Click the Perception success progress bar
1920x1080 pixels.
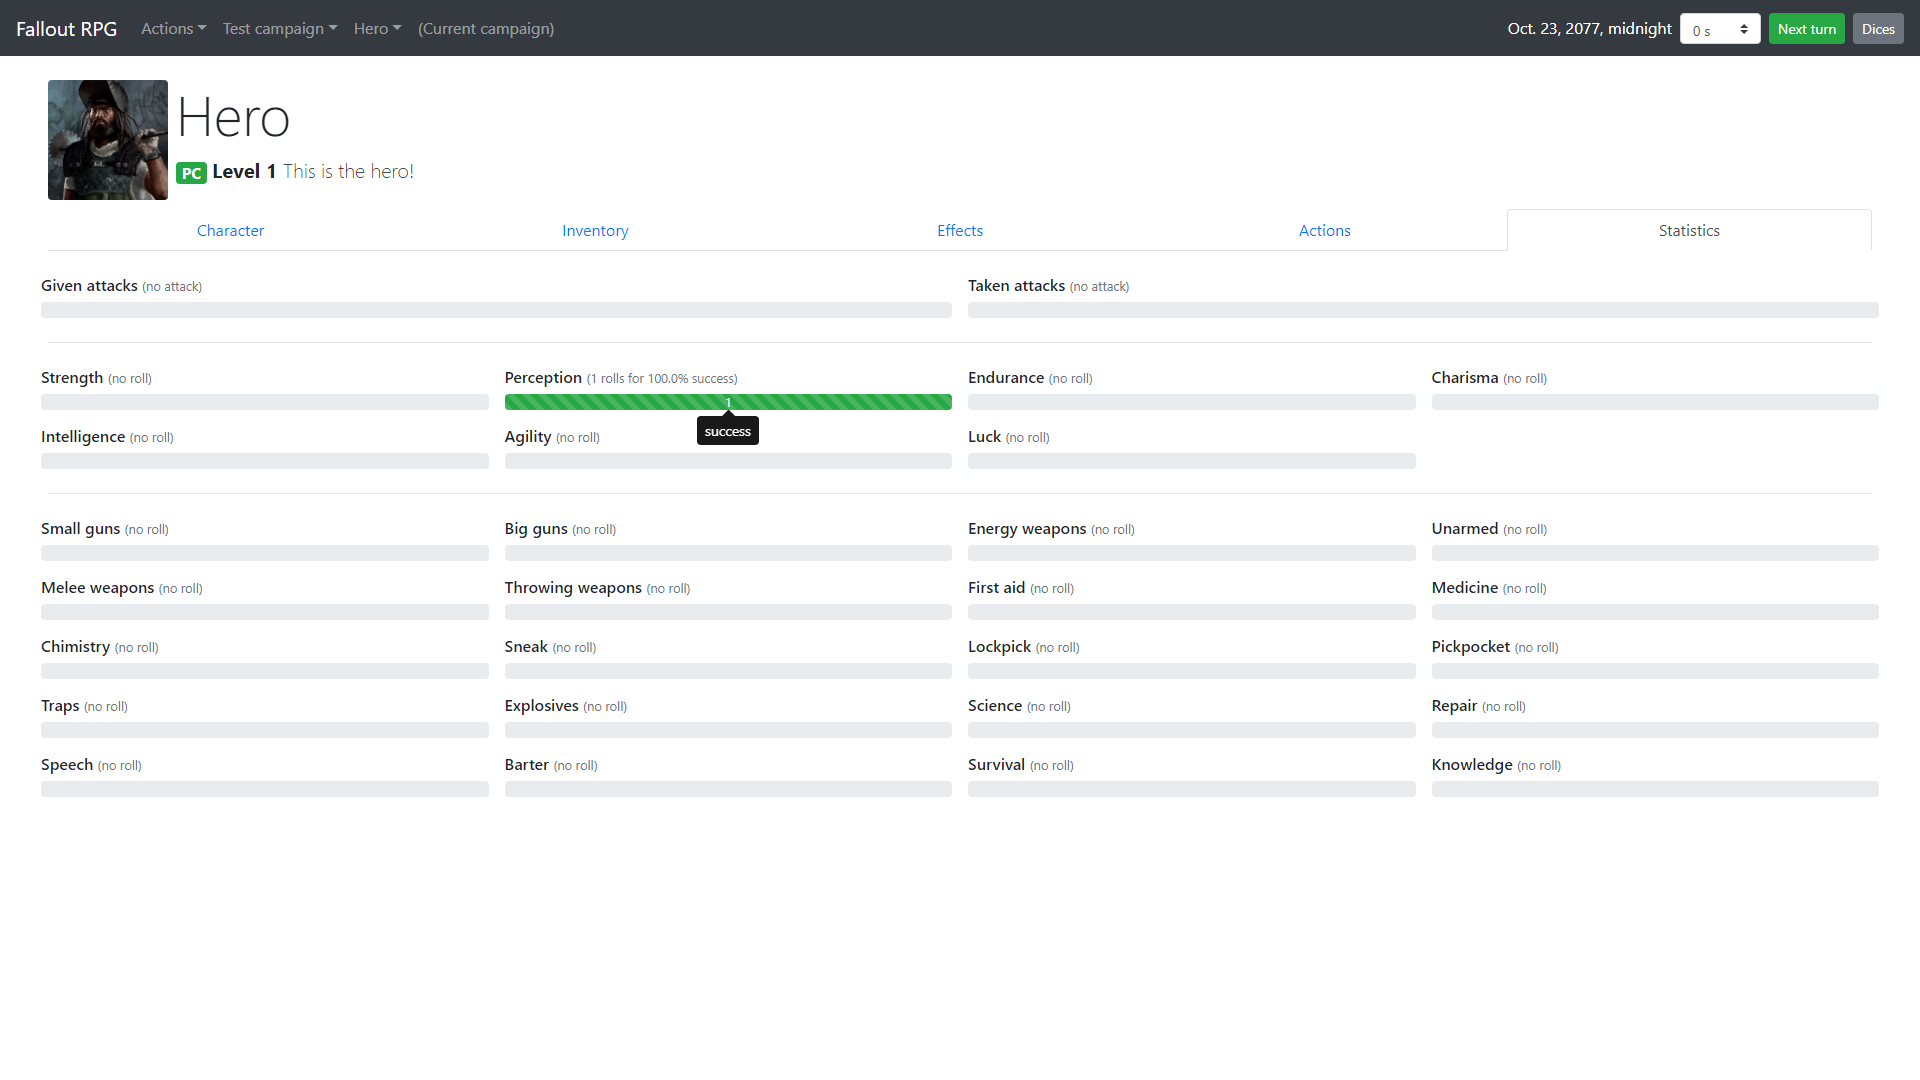[728, 402]
